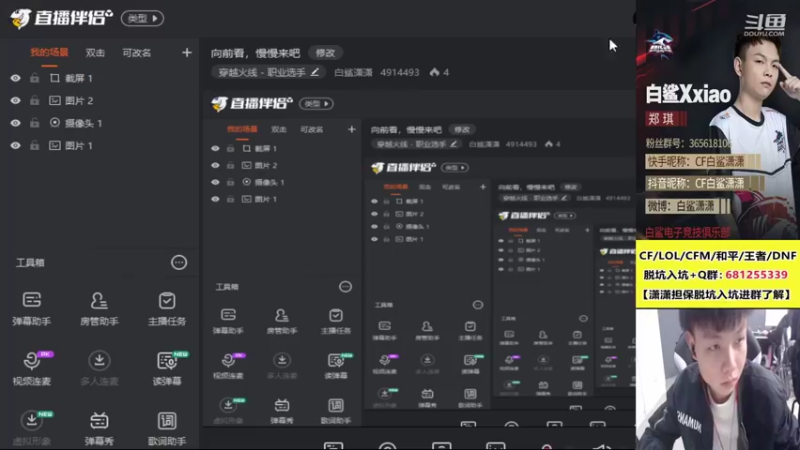Select 双击 tab in first nested preview
This screenshot has width=800, height=450.
pos(279,130)
